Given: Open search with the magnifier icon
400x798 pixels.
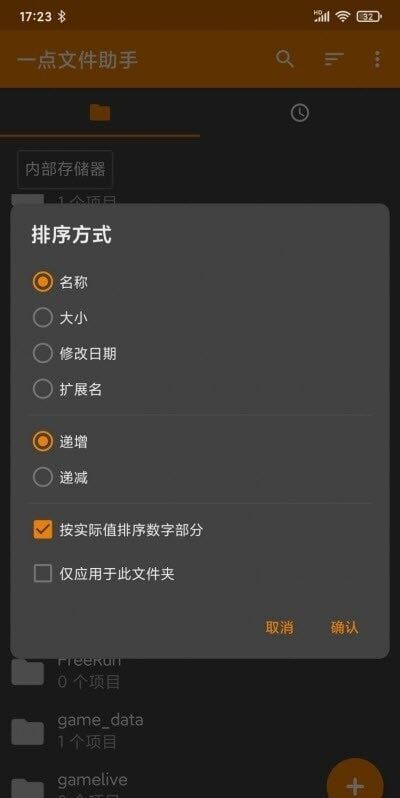Looking at the screenshot, I should (x=284, y=59).
